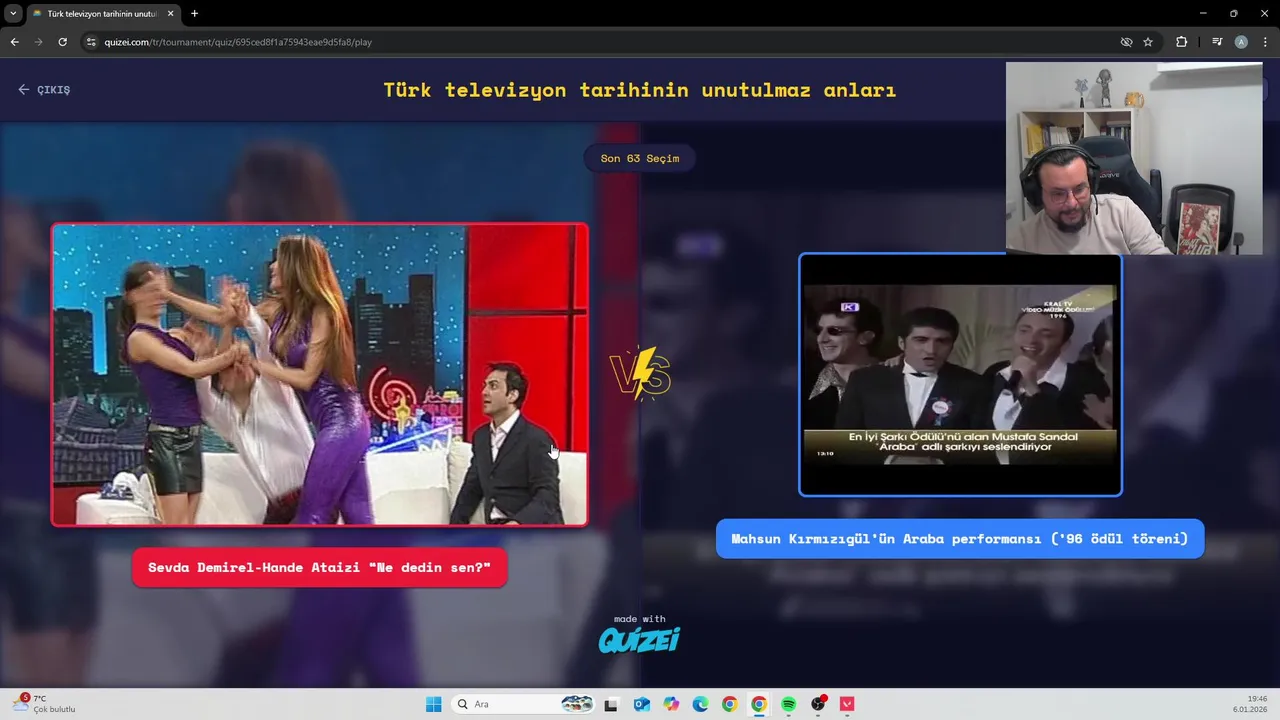This screenshot has height=720, width=1280.
Task: Click the made with Quizei logo
Action: click(x=640, y=634)
